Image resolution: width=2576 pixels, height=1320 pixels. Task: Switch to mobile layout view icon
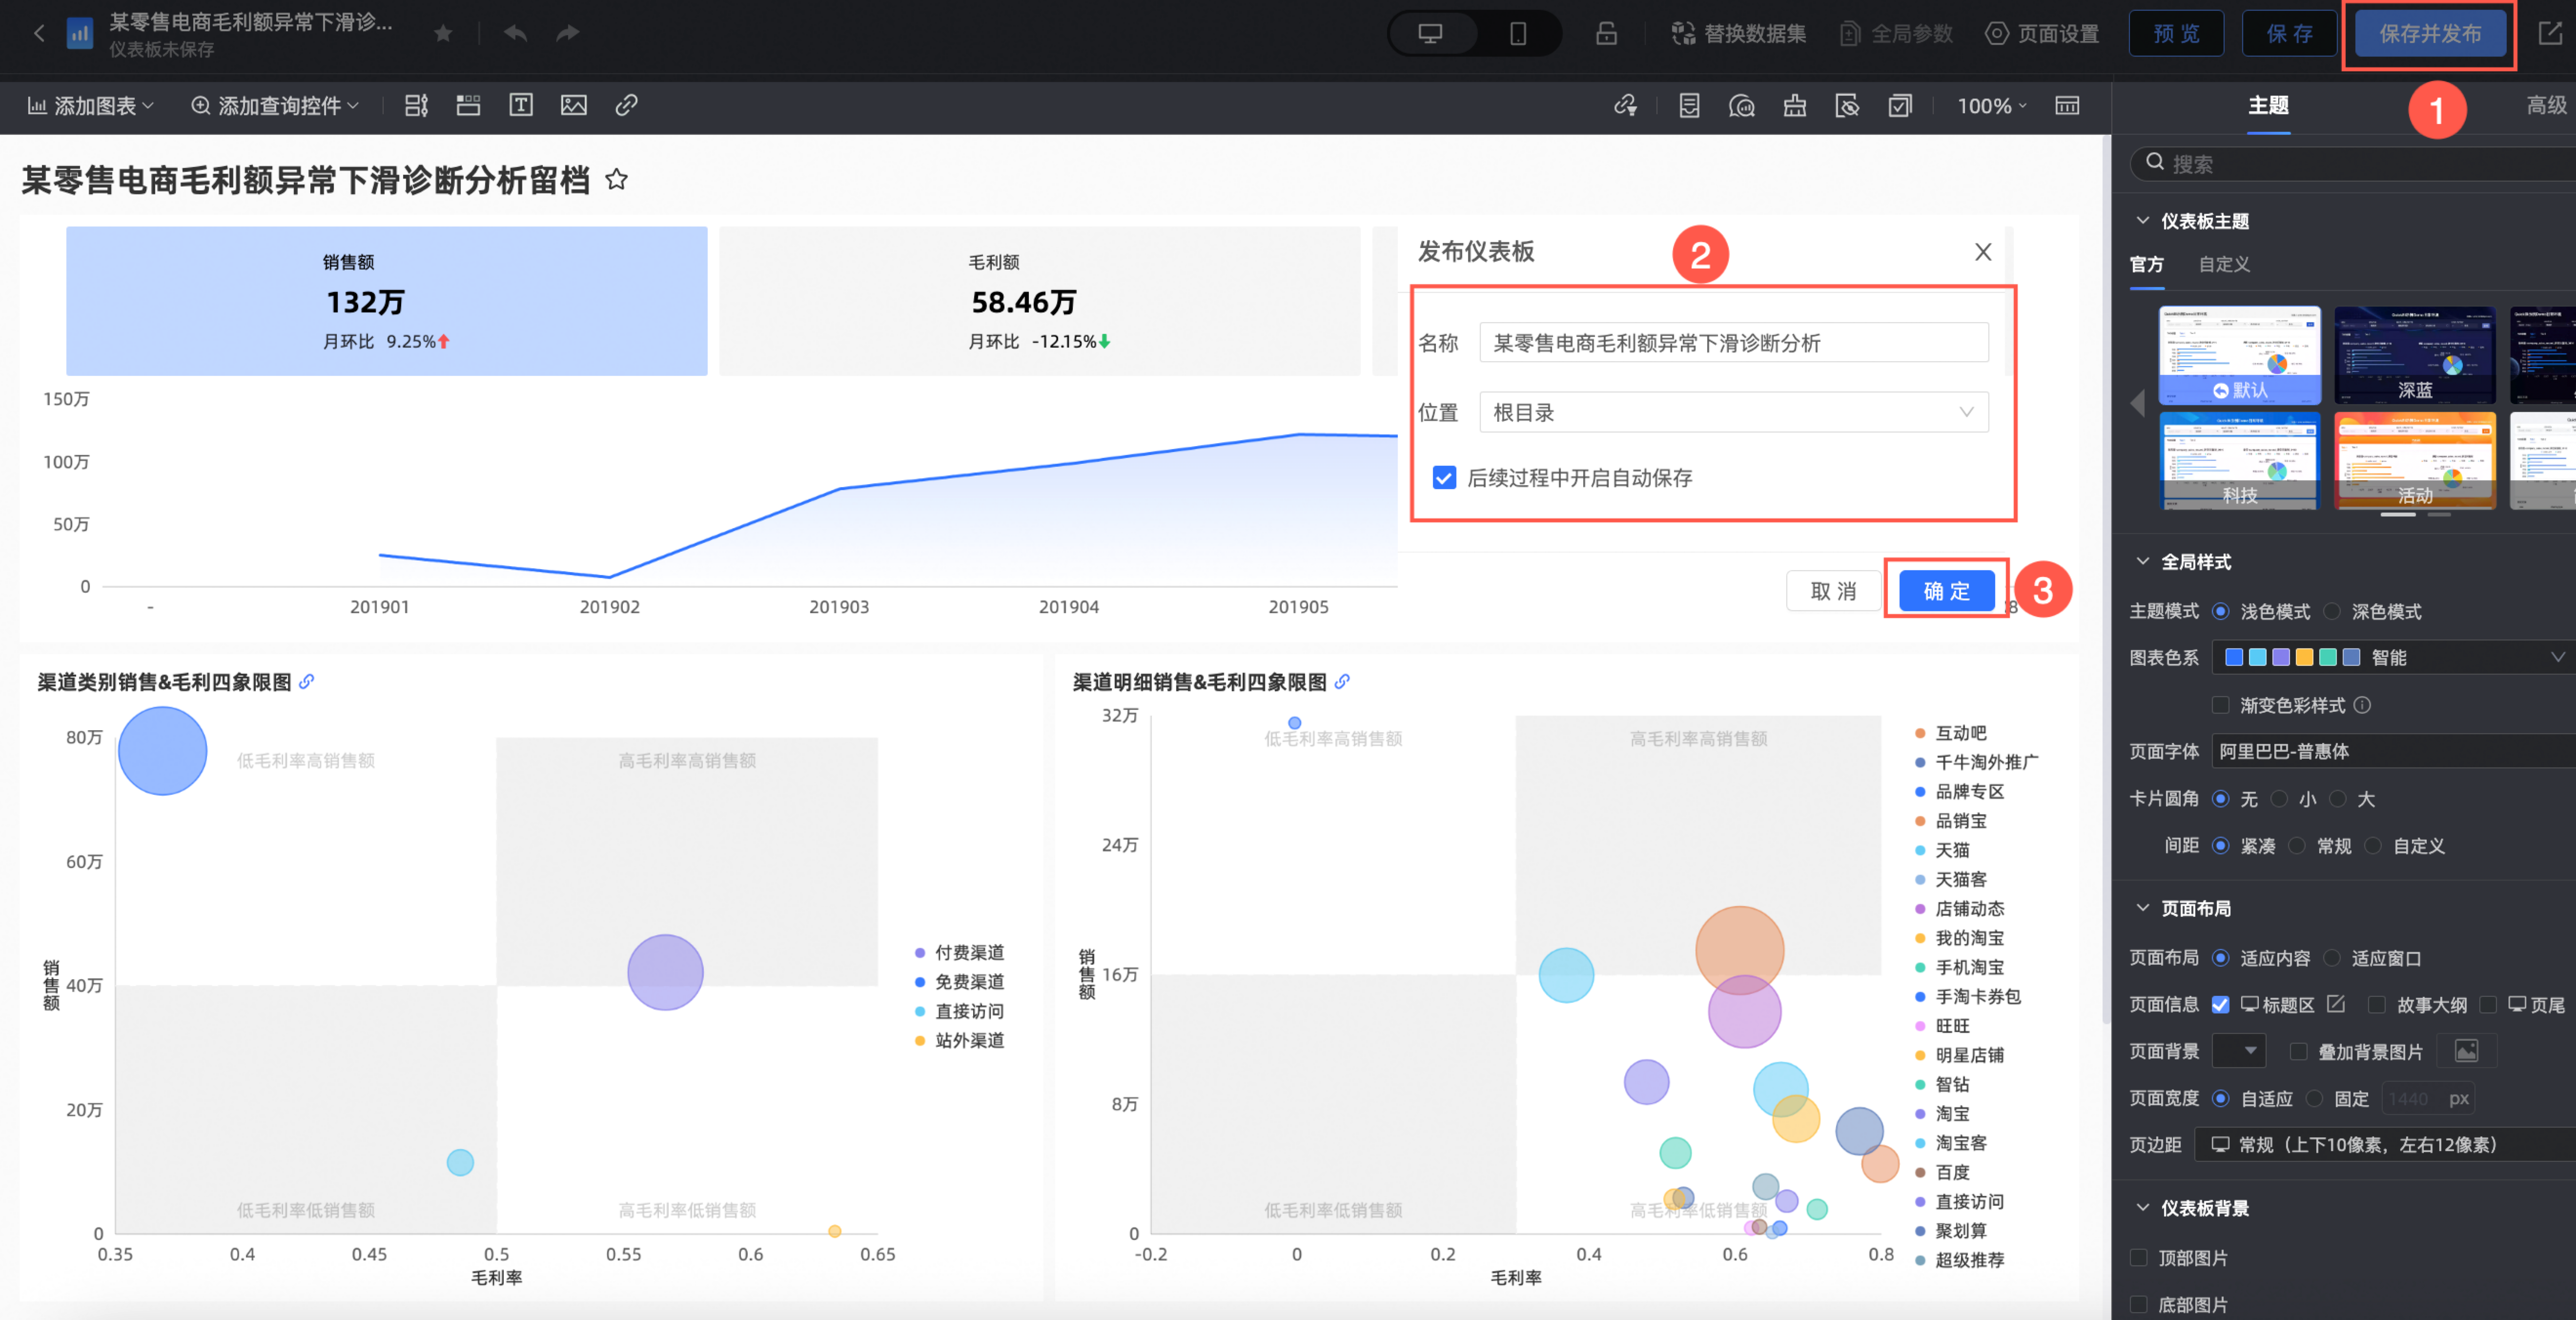[x=1517, y=34]
